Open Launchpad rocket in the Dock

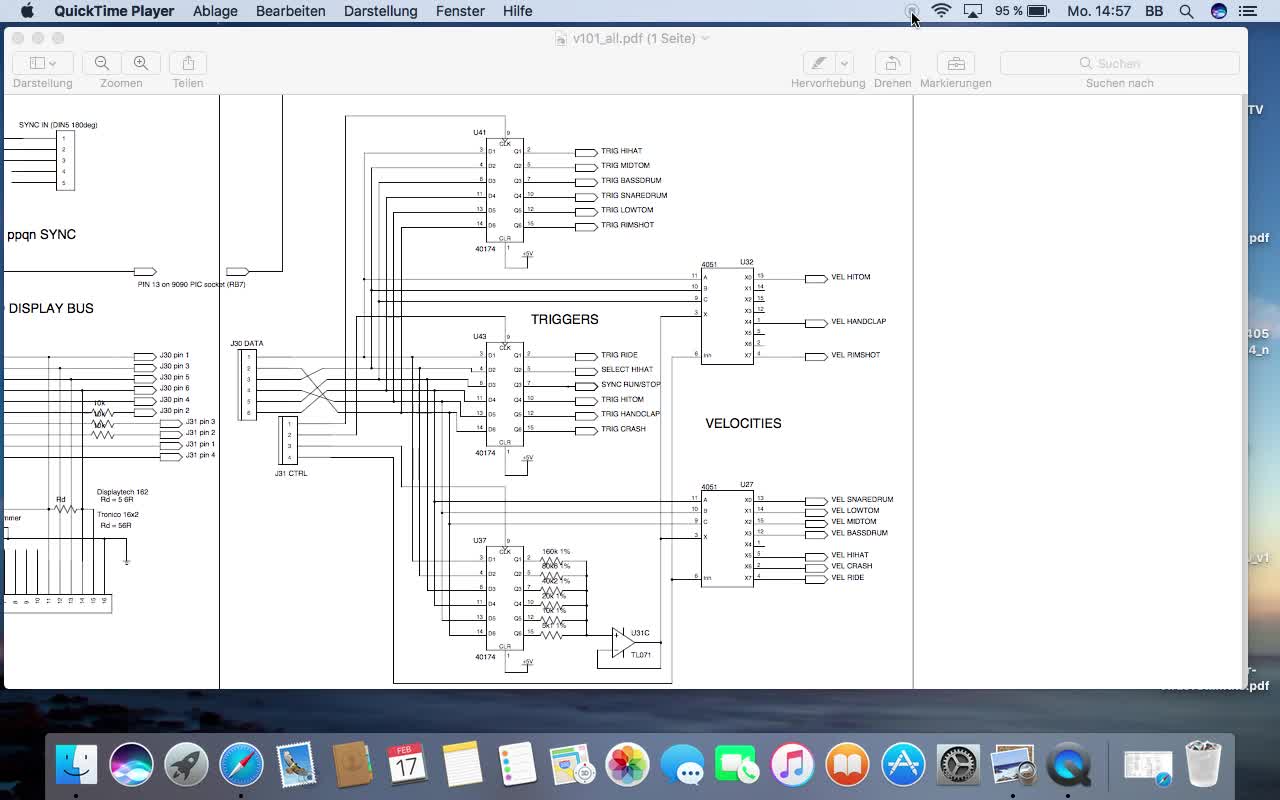tap(186, 766)
